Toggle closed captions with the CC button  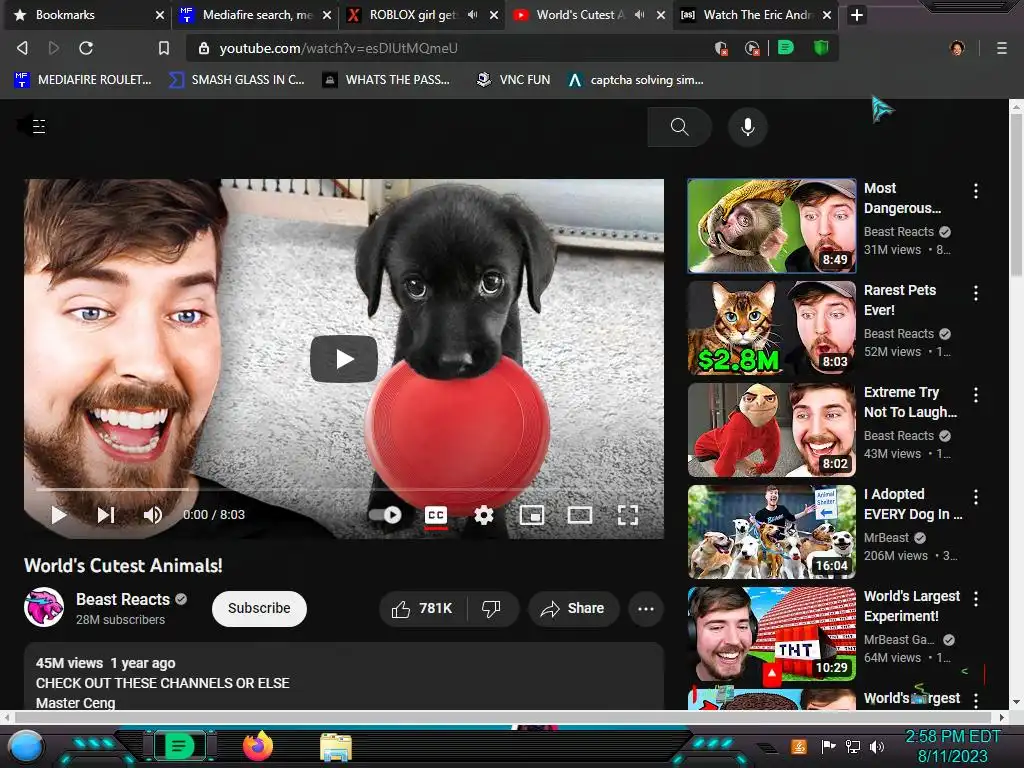tap(436, 515)
